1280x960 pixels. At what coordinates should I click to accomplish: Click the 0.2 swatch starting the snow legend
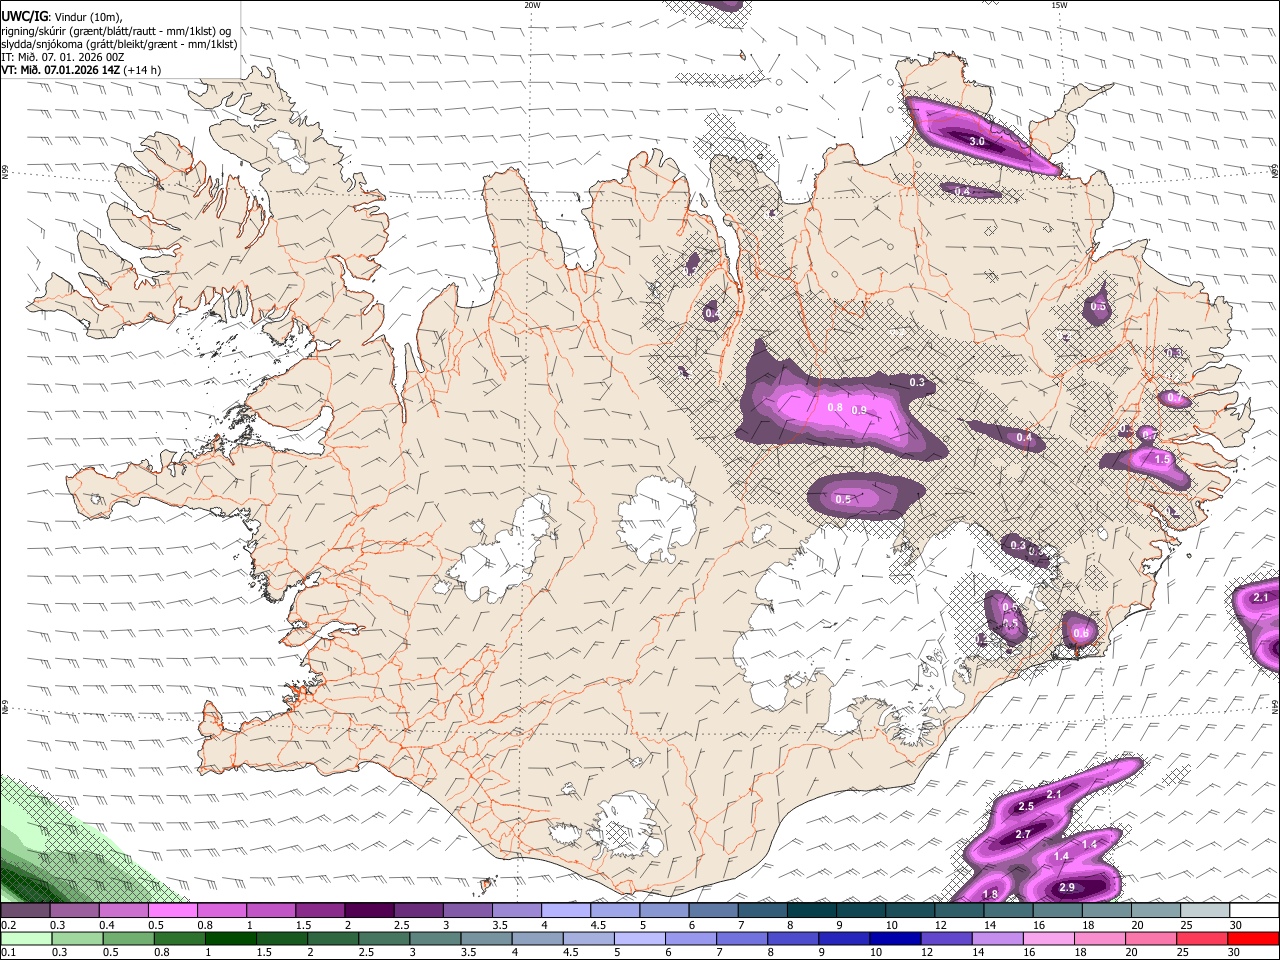coord(25,911)
